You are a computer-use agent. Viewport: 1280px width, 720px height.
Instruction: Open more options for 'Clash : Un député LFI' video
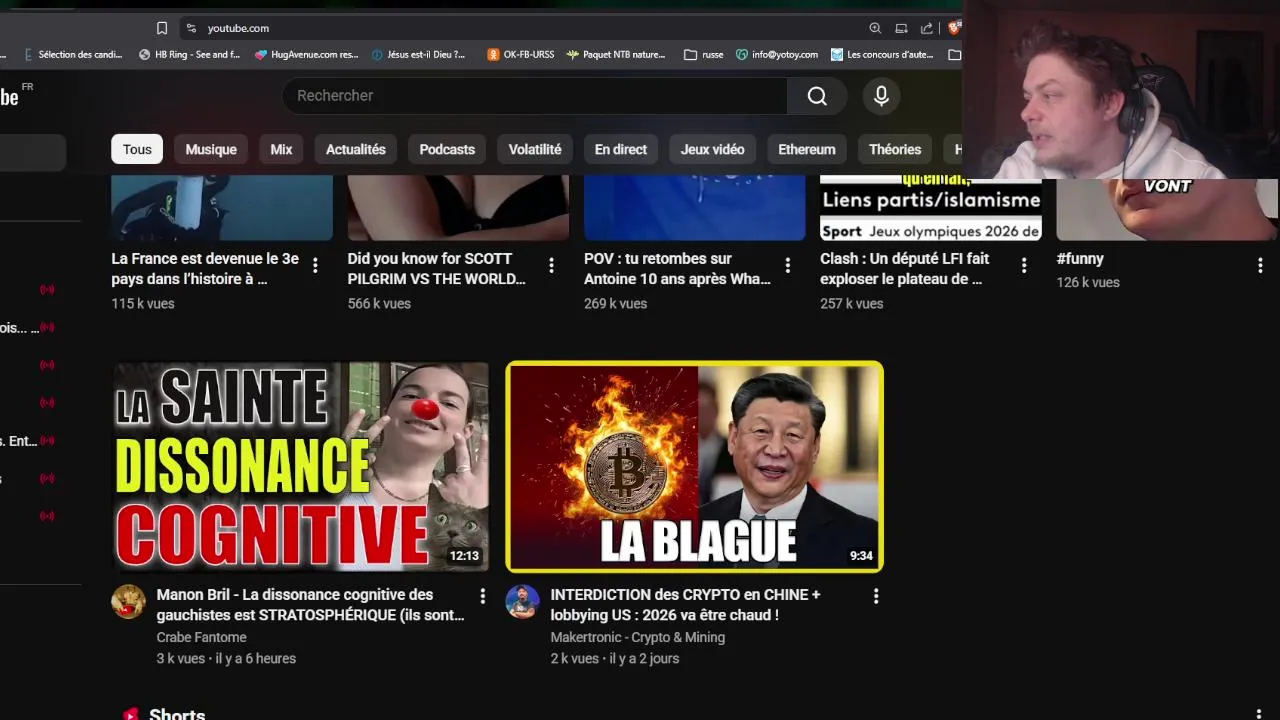[x=1024, y=265]
